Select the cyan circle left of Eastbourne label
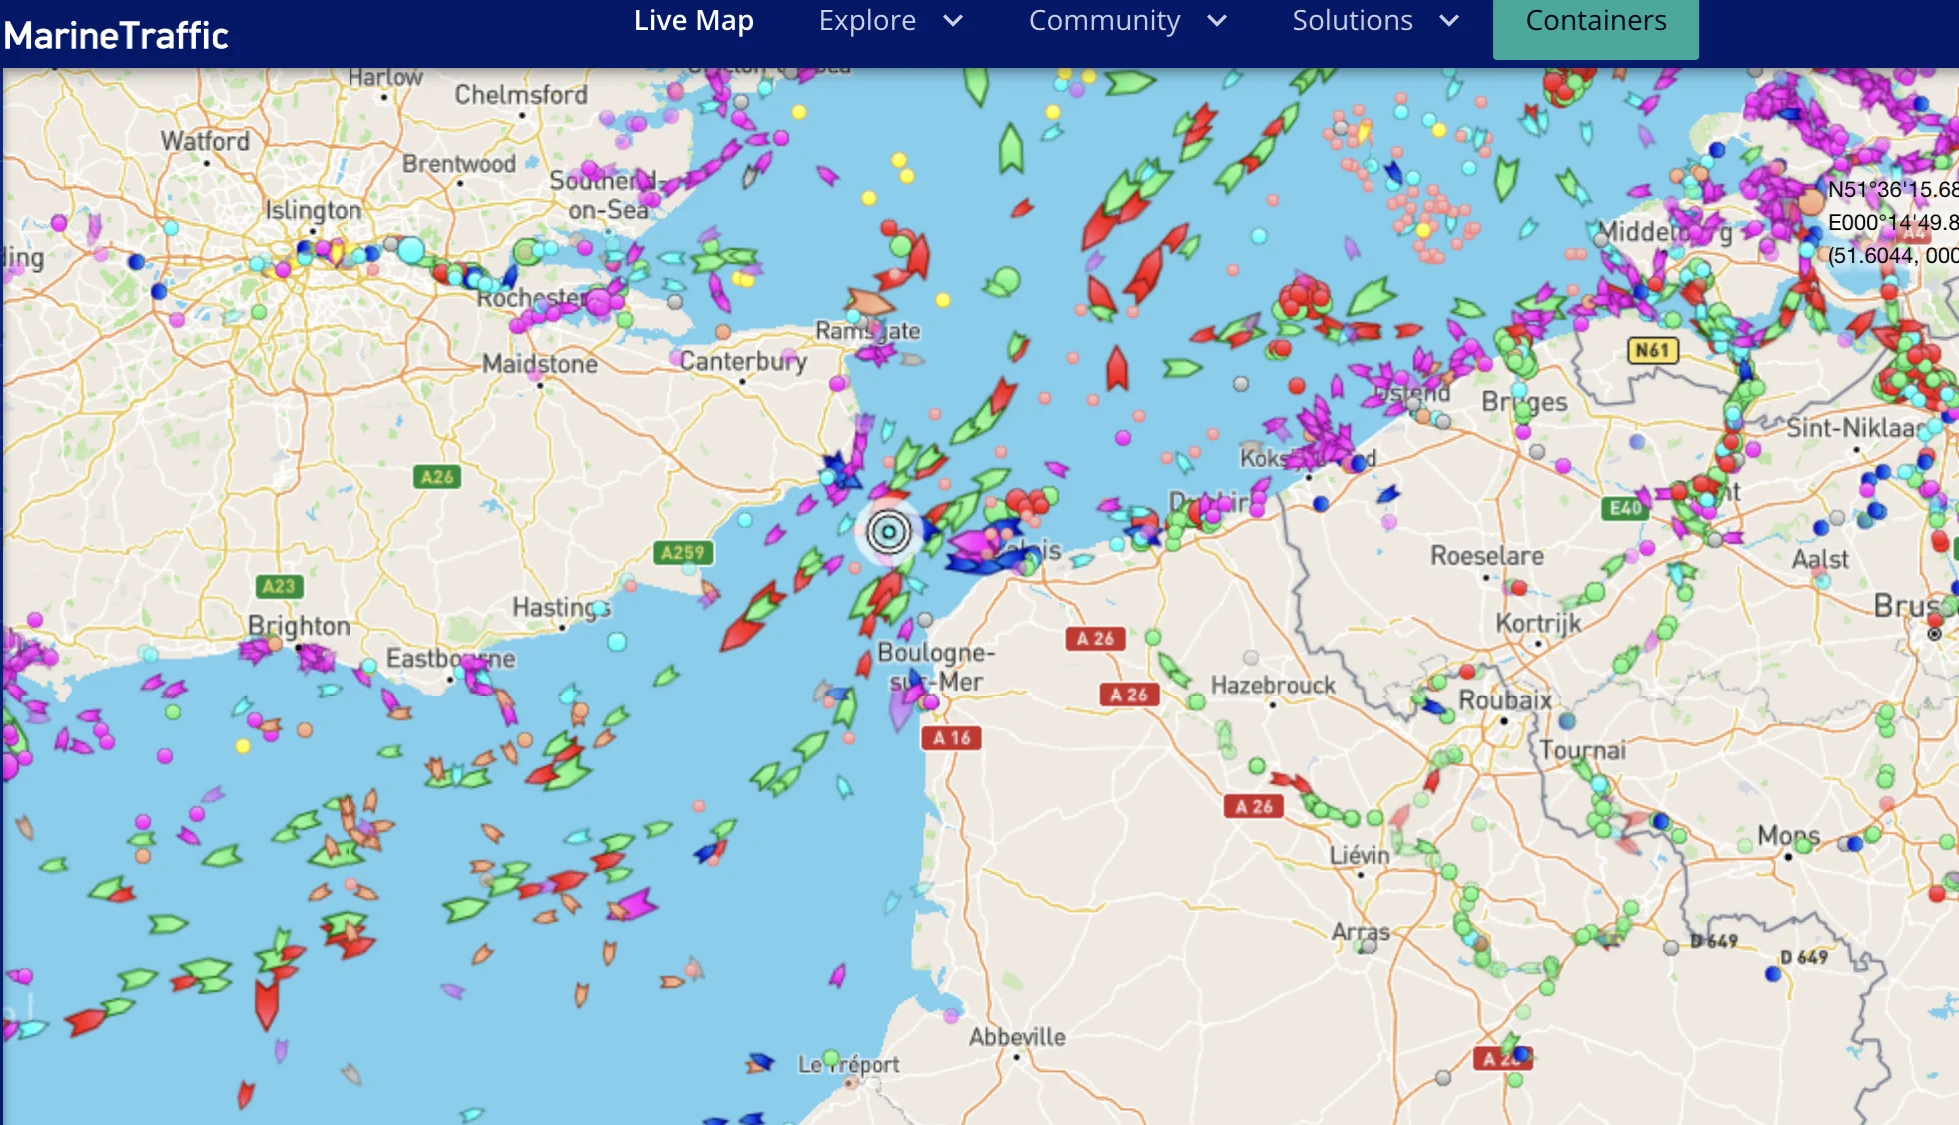The height and width of the screenshot is (1125, 1959). click(368, 665)
